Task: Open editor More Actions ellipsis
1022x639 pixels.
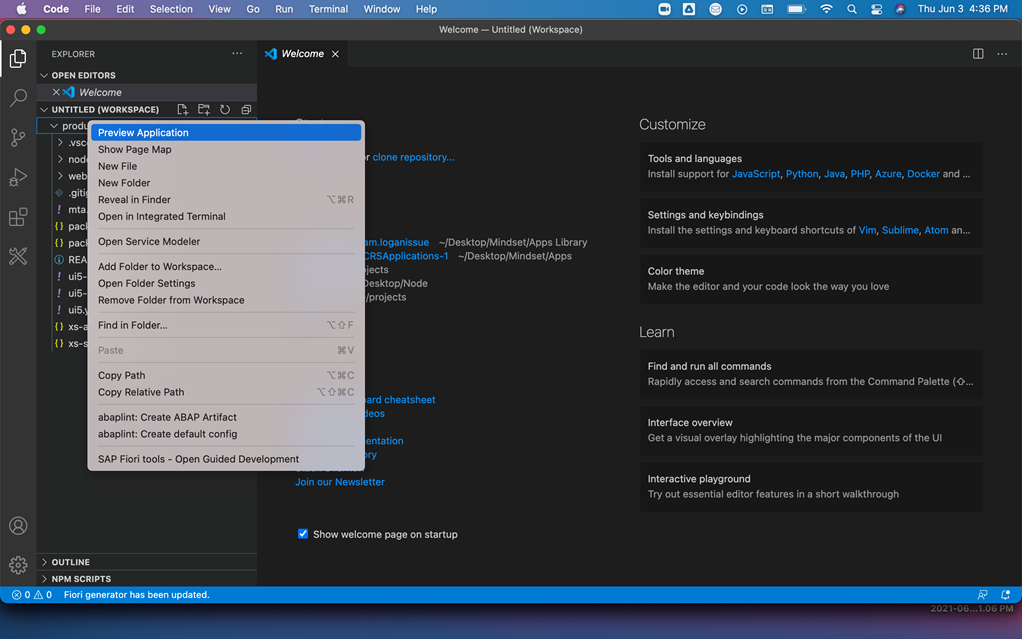Action: tap(1002, 53)
